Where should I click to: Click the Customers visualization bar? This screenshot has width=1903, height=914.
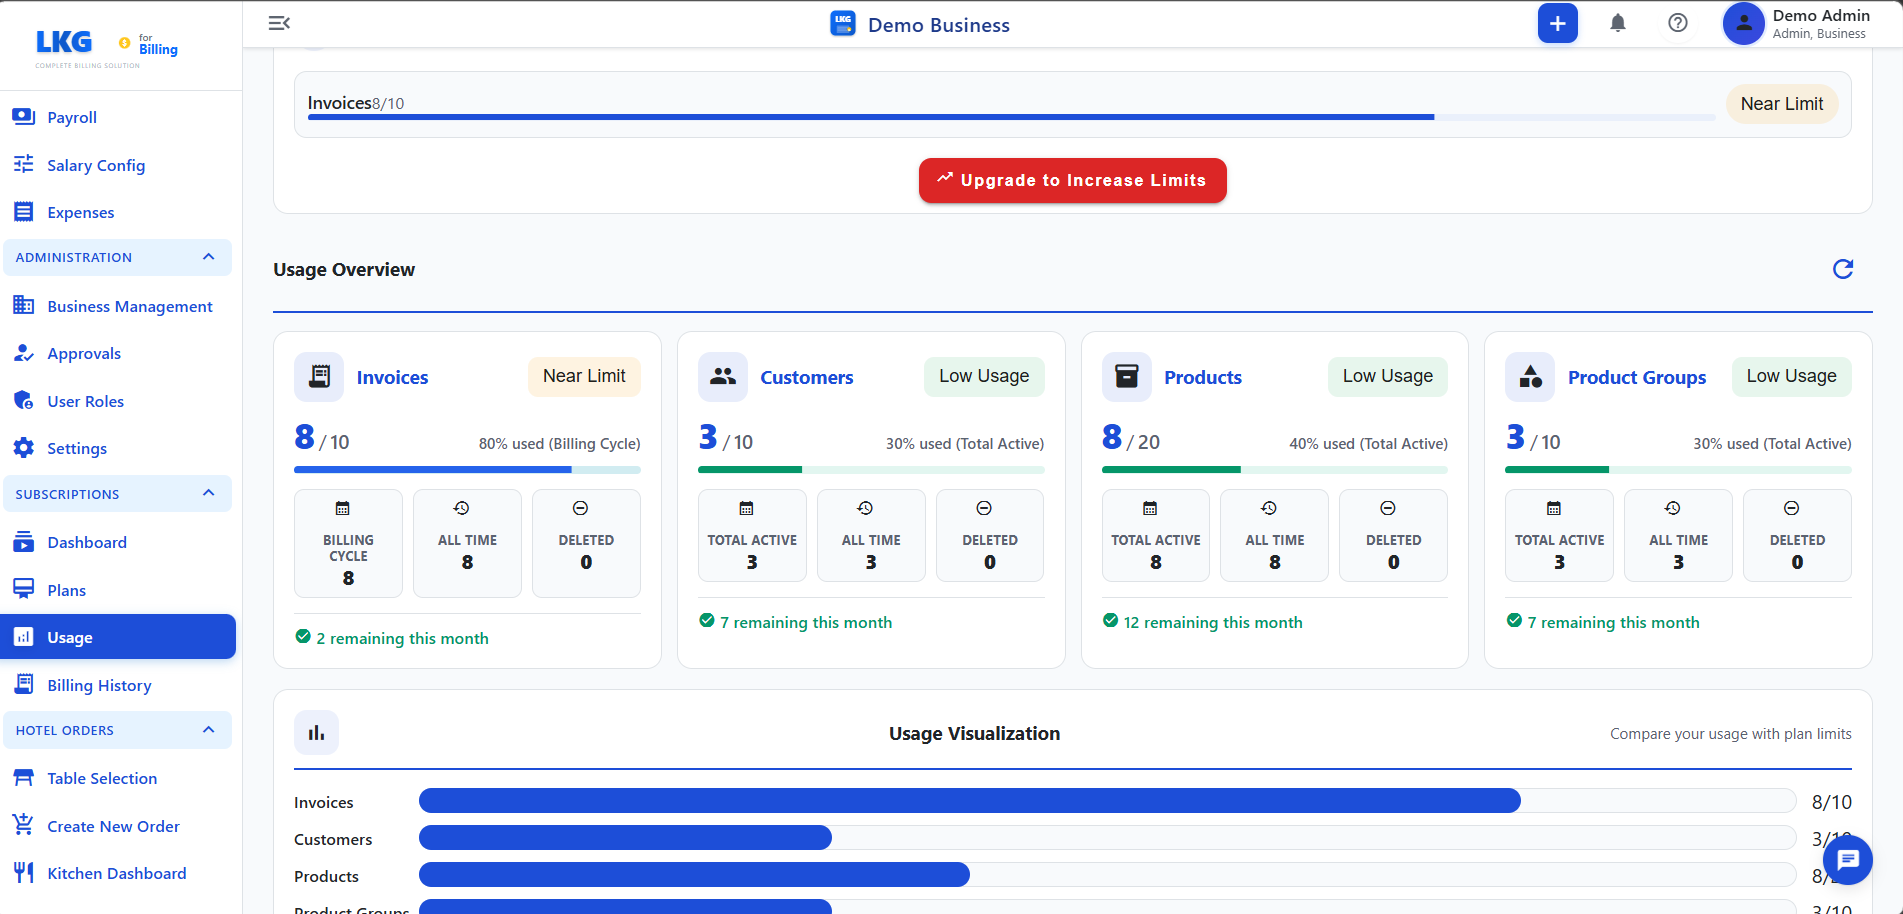coord(1107,837)
